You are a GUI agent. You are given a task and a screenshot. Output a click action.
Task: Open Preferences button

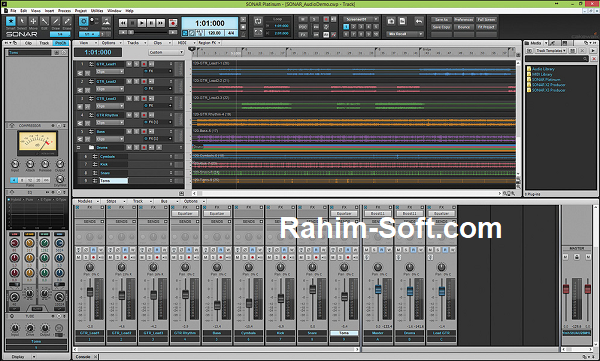[464, 20]
